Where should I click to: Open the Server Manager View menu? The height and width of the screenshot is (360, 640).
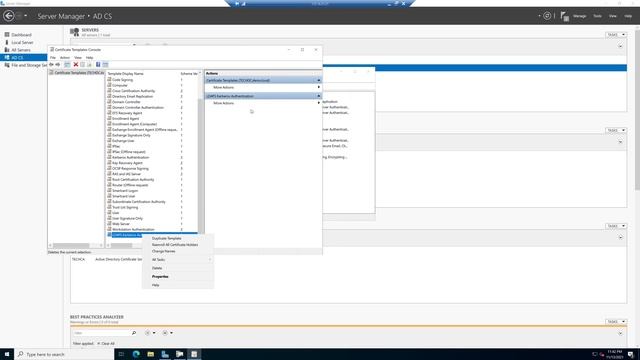coord(613,16)
